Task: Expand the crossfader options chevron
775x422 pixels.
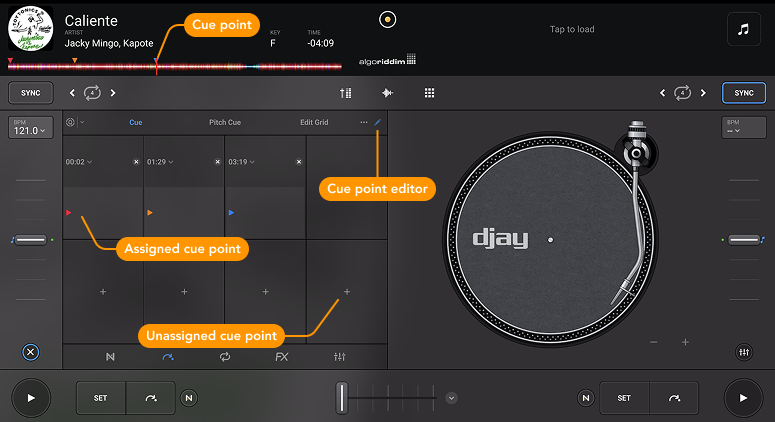Action: coord(451,398)
